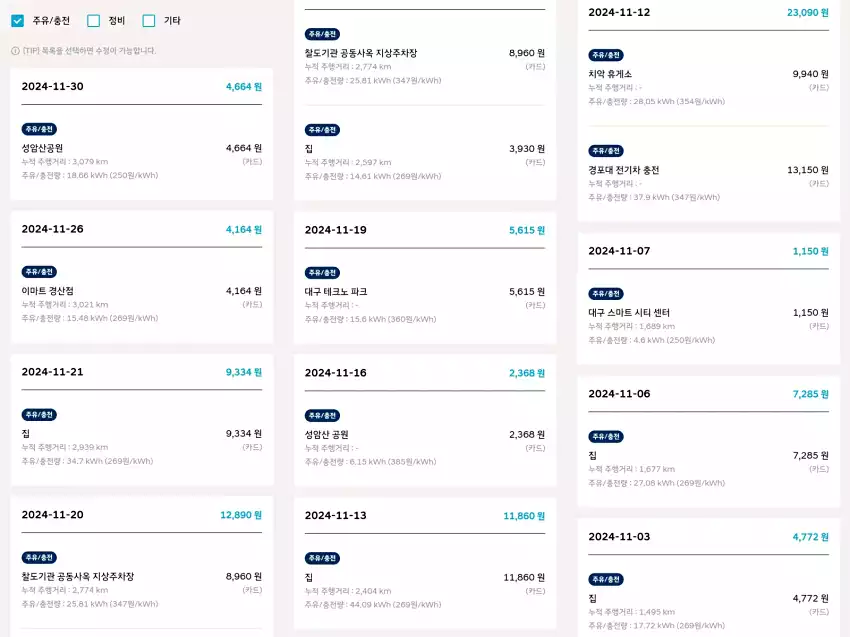This screenshot has width=850, height=637.
Task: Collapse the 2024-11-07 date group header
Action: 708,252
